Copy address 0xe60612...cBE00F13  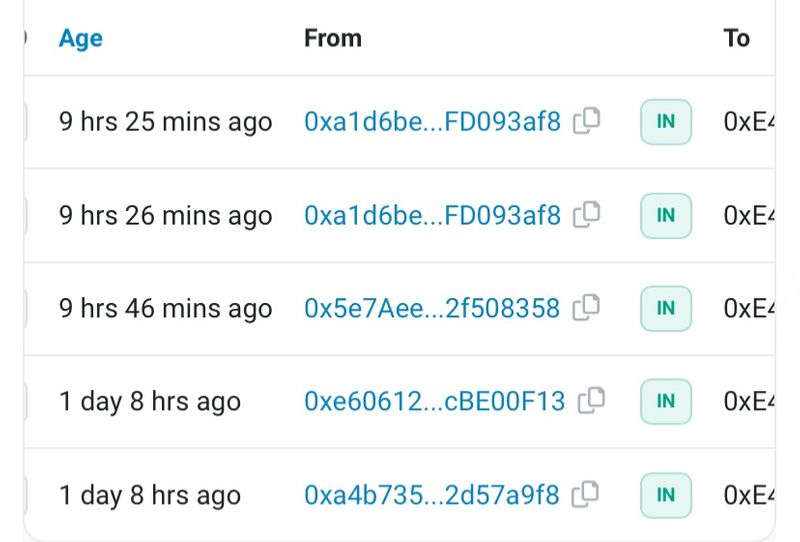tap(592, 401)
